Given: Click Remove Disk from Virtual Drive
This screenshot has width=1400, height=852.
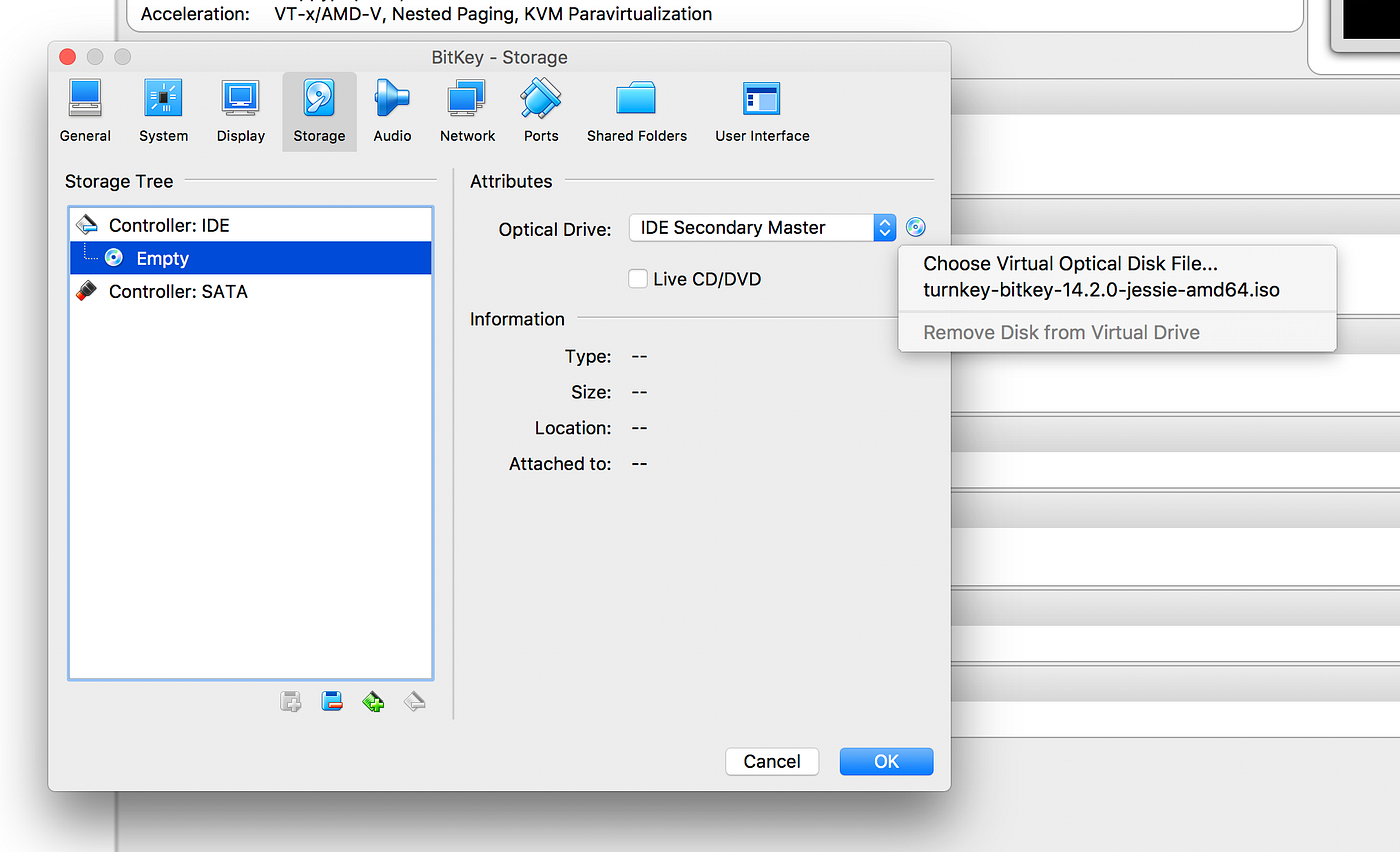Looking at the screenshot, I should tap(1061, 332).
